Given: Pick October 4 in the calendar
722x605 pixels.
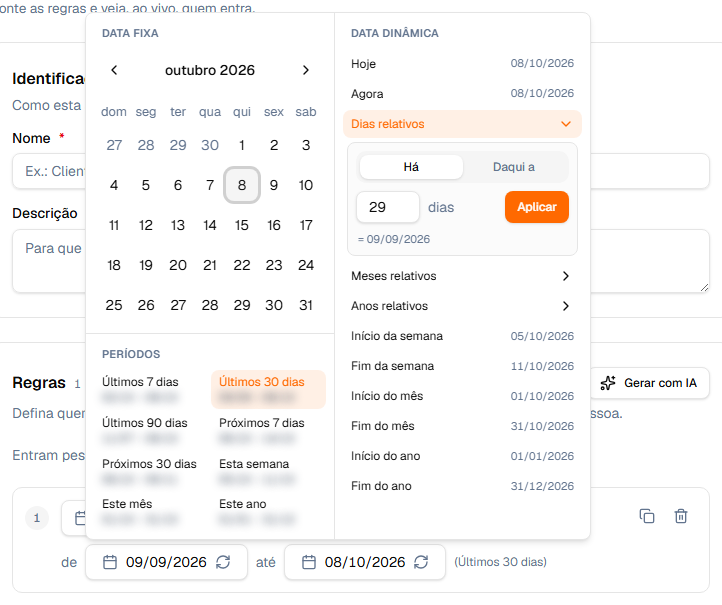Looking at the screenshot, I should [x=114, y=185].
